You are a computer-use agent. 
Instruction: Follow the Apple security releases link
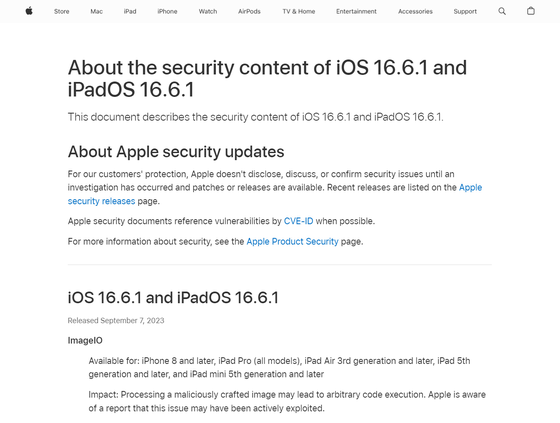[101, 201]
